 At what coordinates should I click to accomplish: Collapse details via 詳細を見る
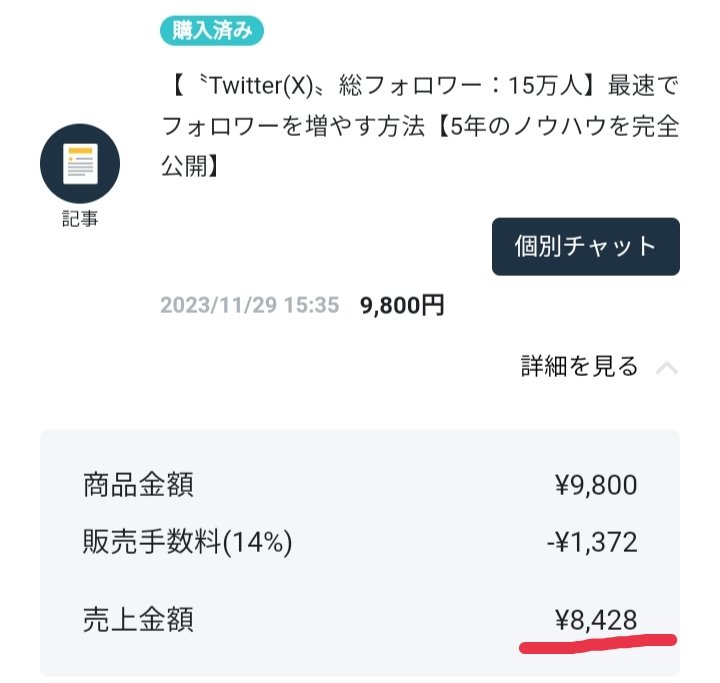point(579,366)
